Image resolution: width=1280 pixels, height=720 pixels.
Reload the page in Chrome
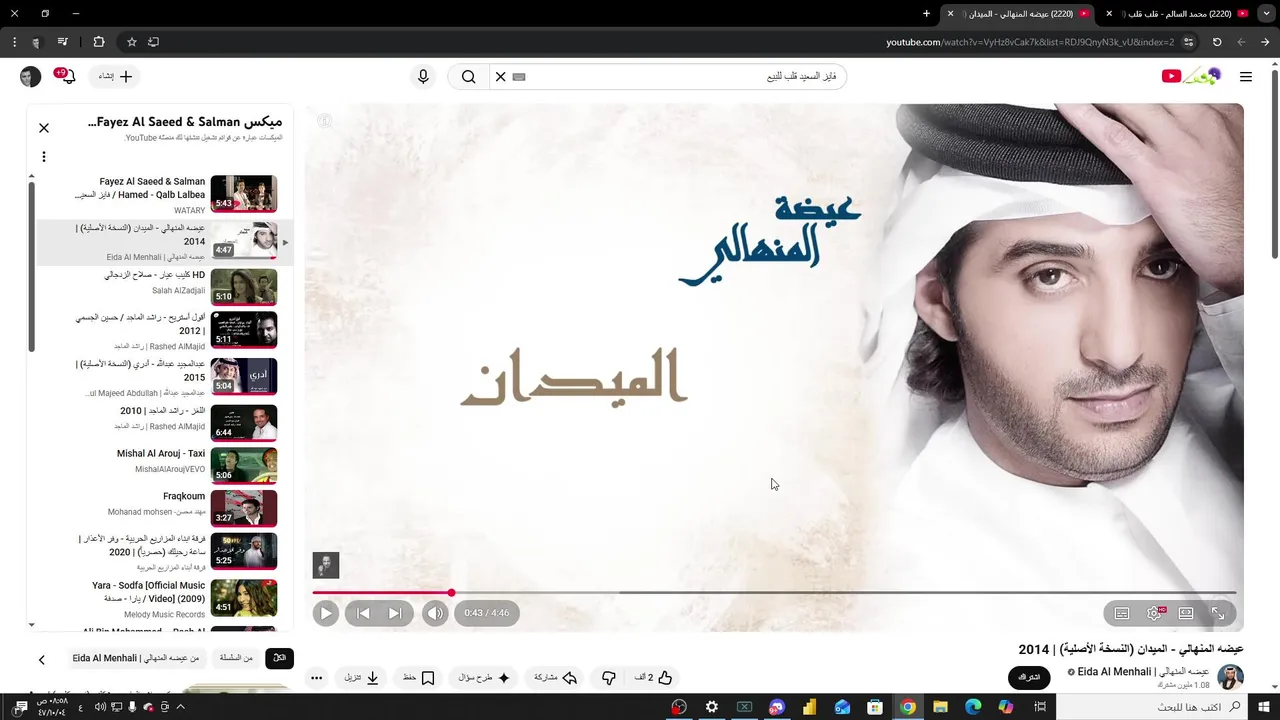click(x=1217, y=42)
